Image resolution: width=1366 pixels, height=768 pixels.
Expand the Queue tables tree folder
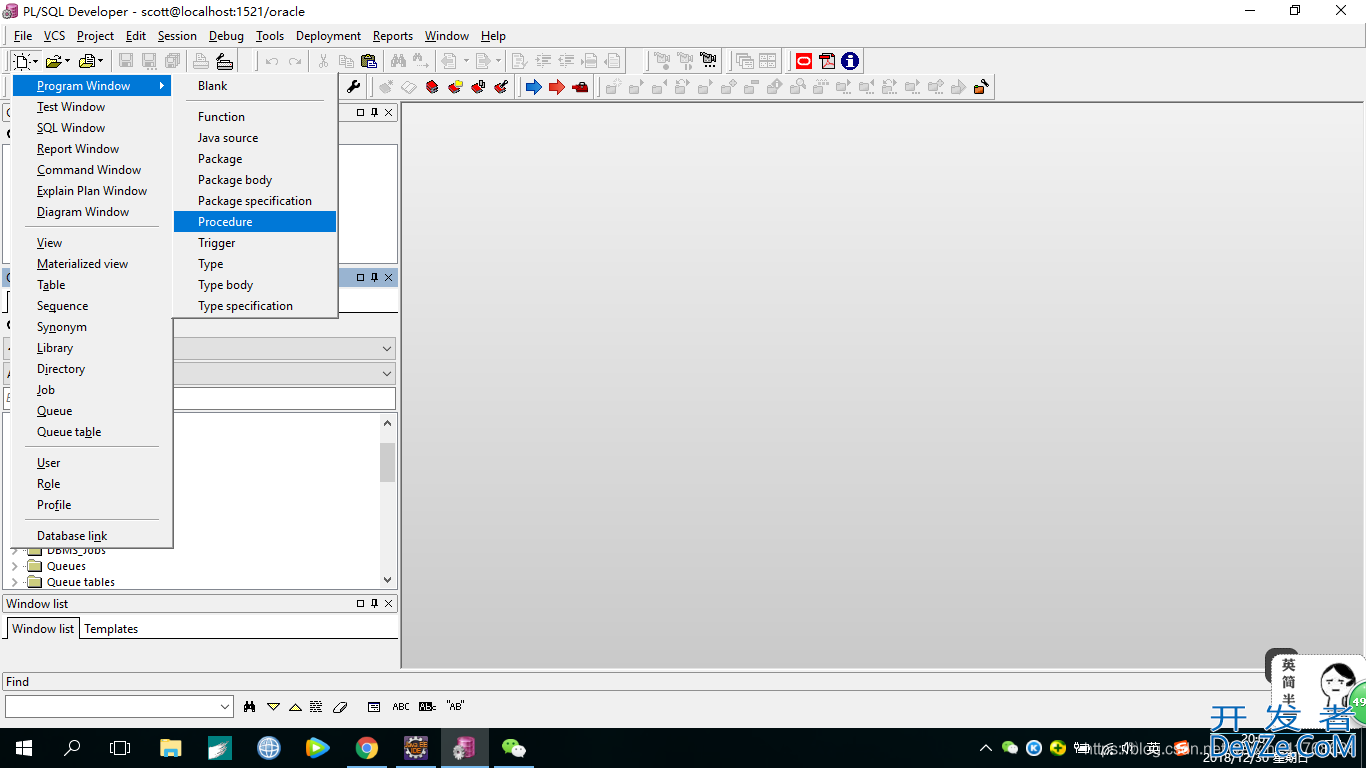(14, 582)
